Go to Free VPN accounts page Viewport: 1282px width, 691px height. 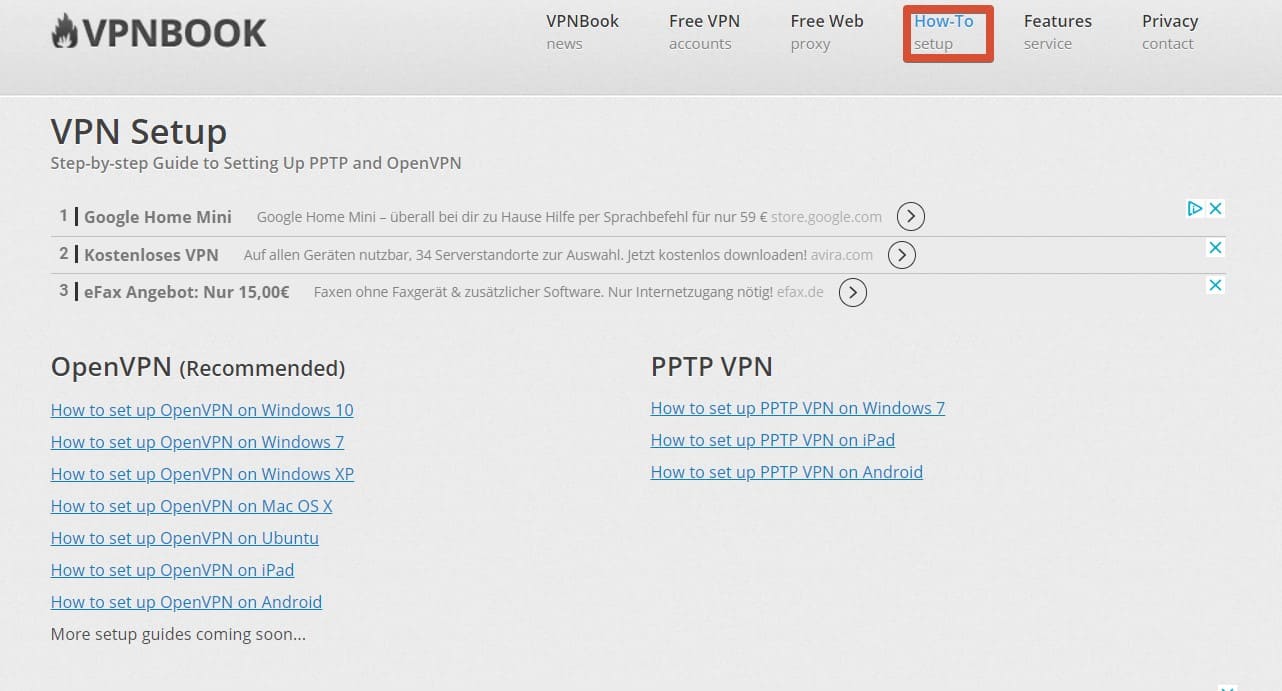click(704, 32)
